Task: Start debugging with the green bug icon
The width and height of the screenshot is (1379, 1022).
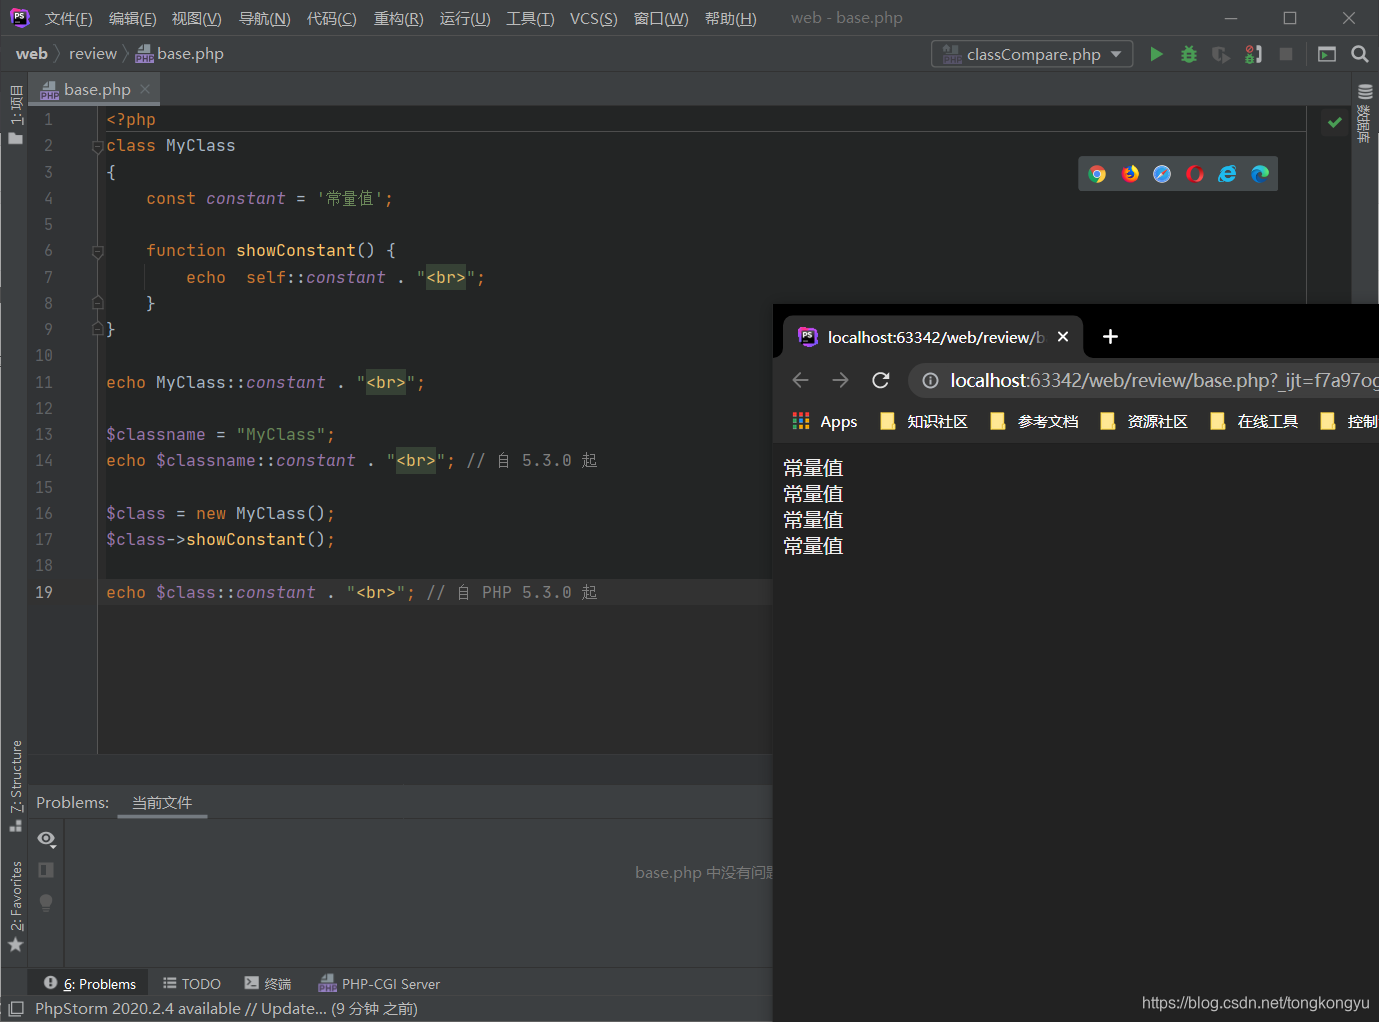Action: point(1189,54)
